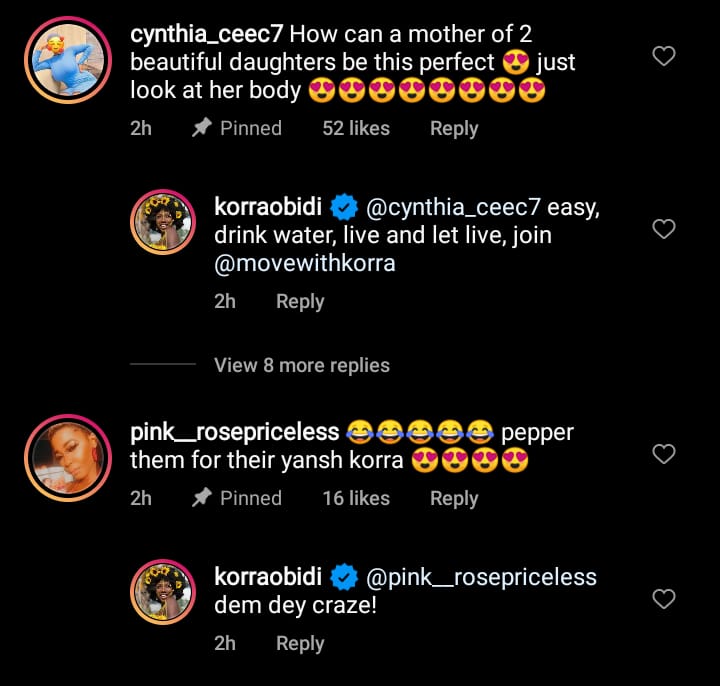Reply to pink__rosepriceless's comment
This screenshot has height=686, width=720.
[454, 498]
